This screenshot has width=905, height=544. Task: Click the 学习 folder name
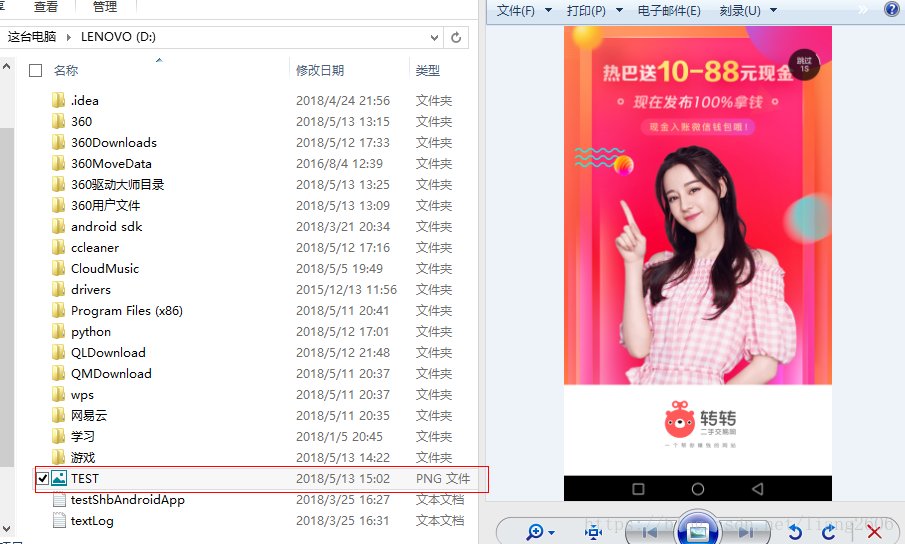[83, 437]
